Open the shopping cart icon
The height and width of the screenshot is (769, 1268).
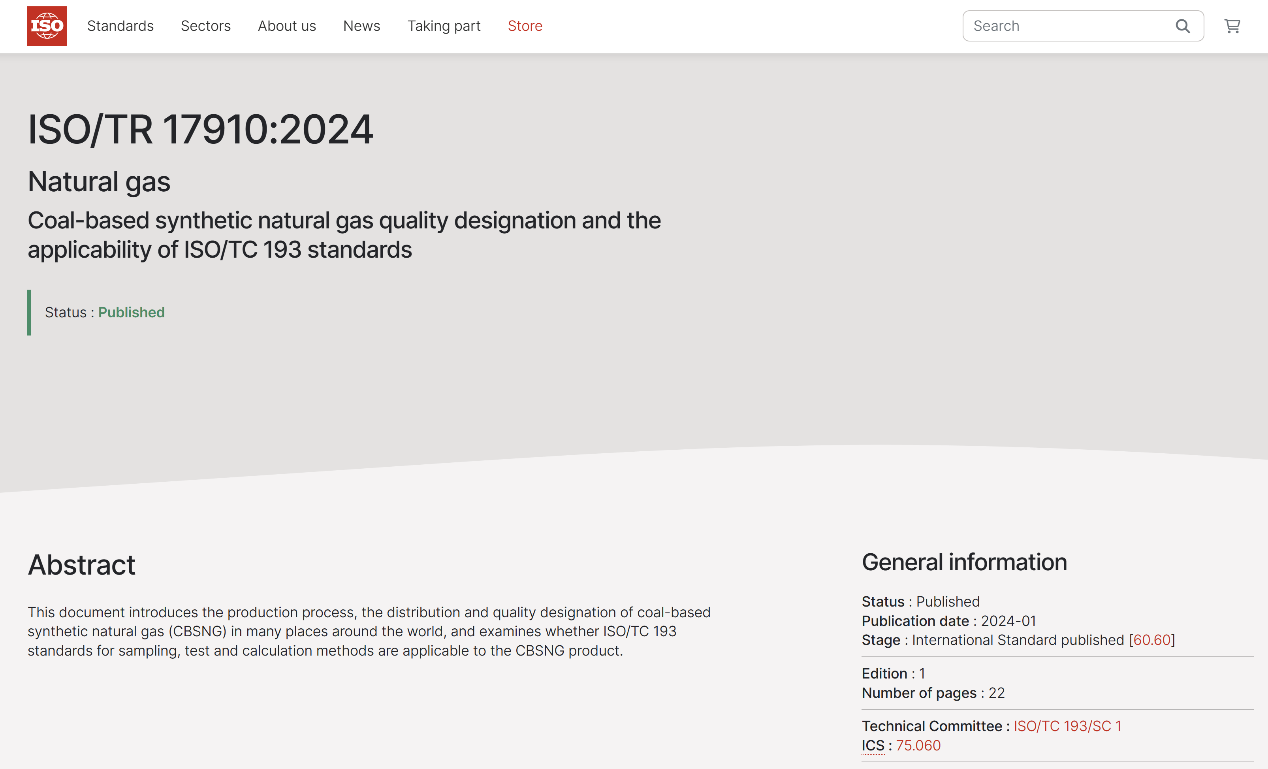(1232, 26)
